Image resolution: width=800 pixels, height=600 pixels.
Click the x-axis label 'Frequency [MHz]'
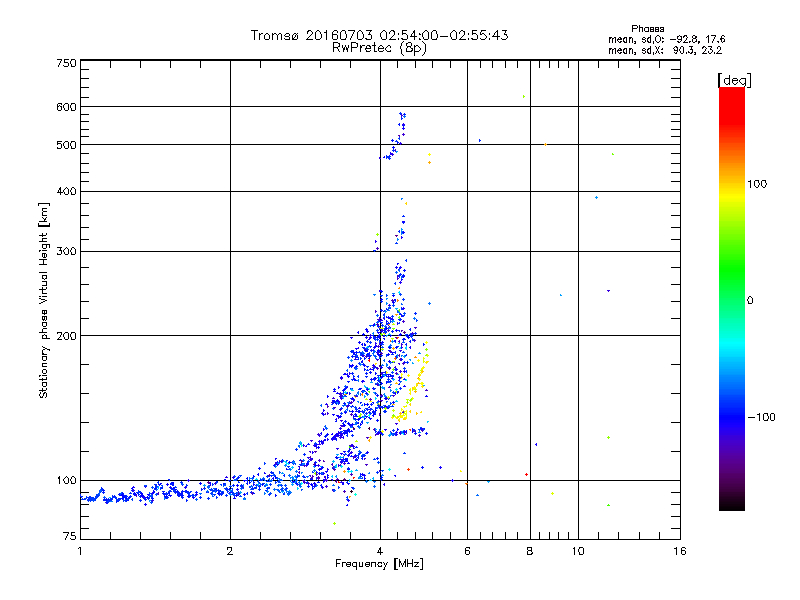coord(379,564)
